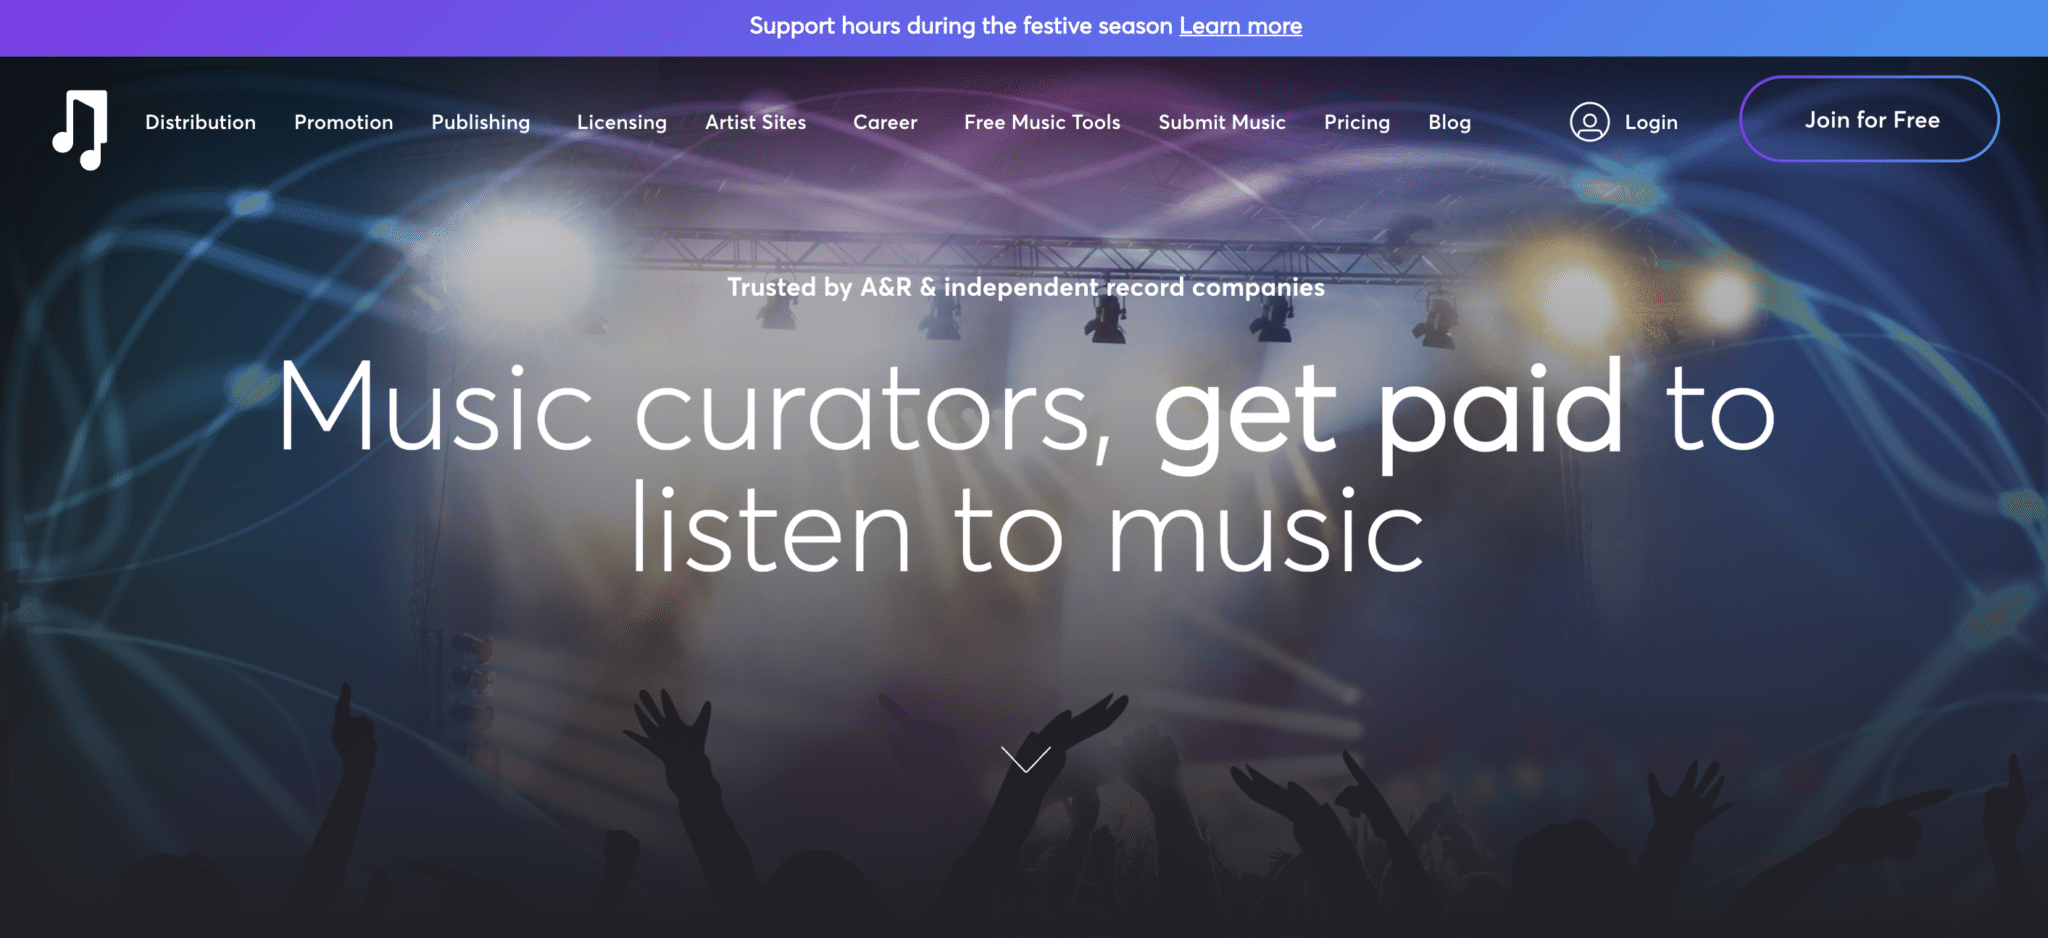2048x938 pixels.
Task: Click the 'Support hours during the festive season' text
Action: pyautogui.click(x=960, y=26)
